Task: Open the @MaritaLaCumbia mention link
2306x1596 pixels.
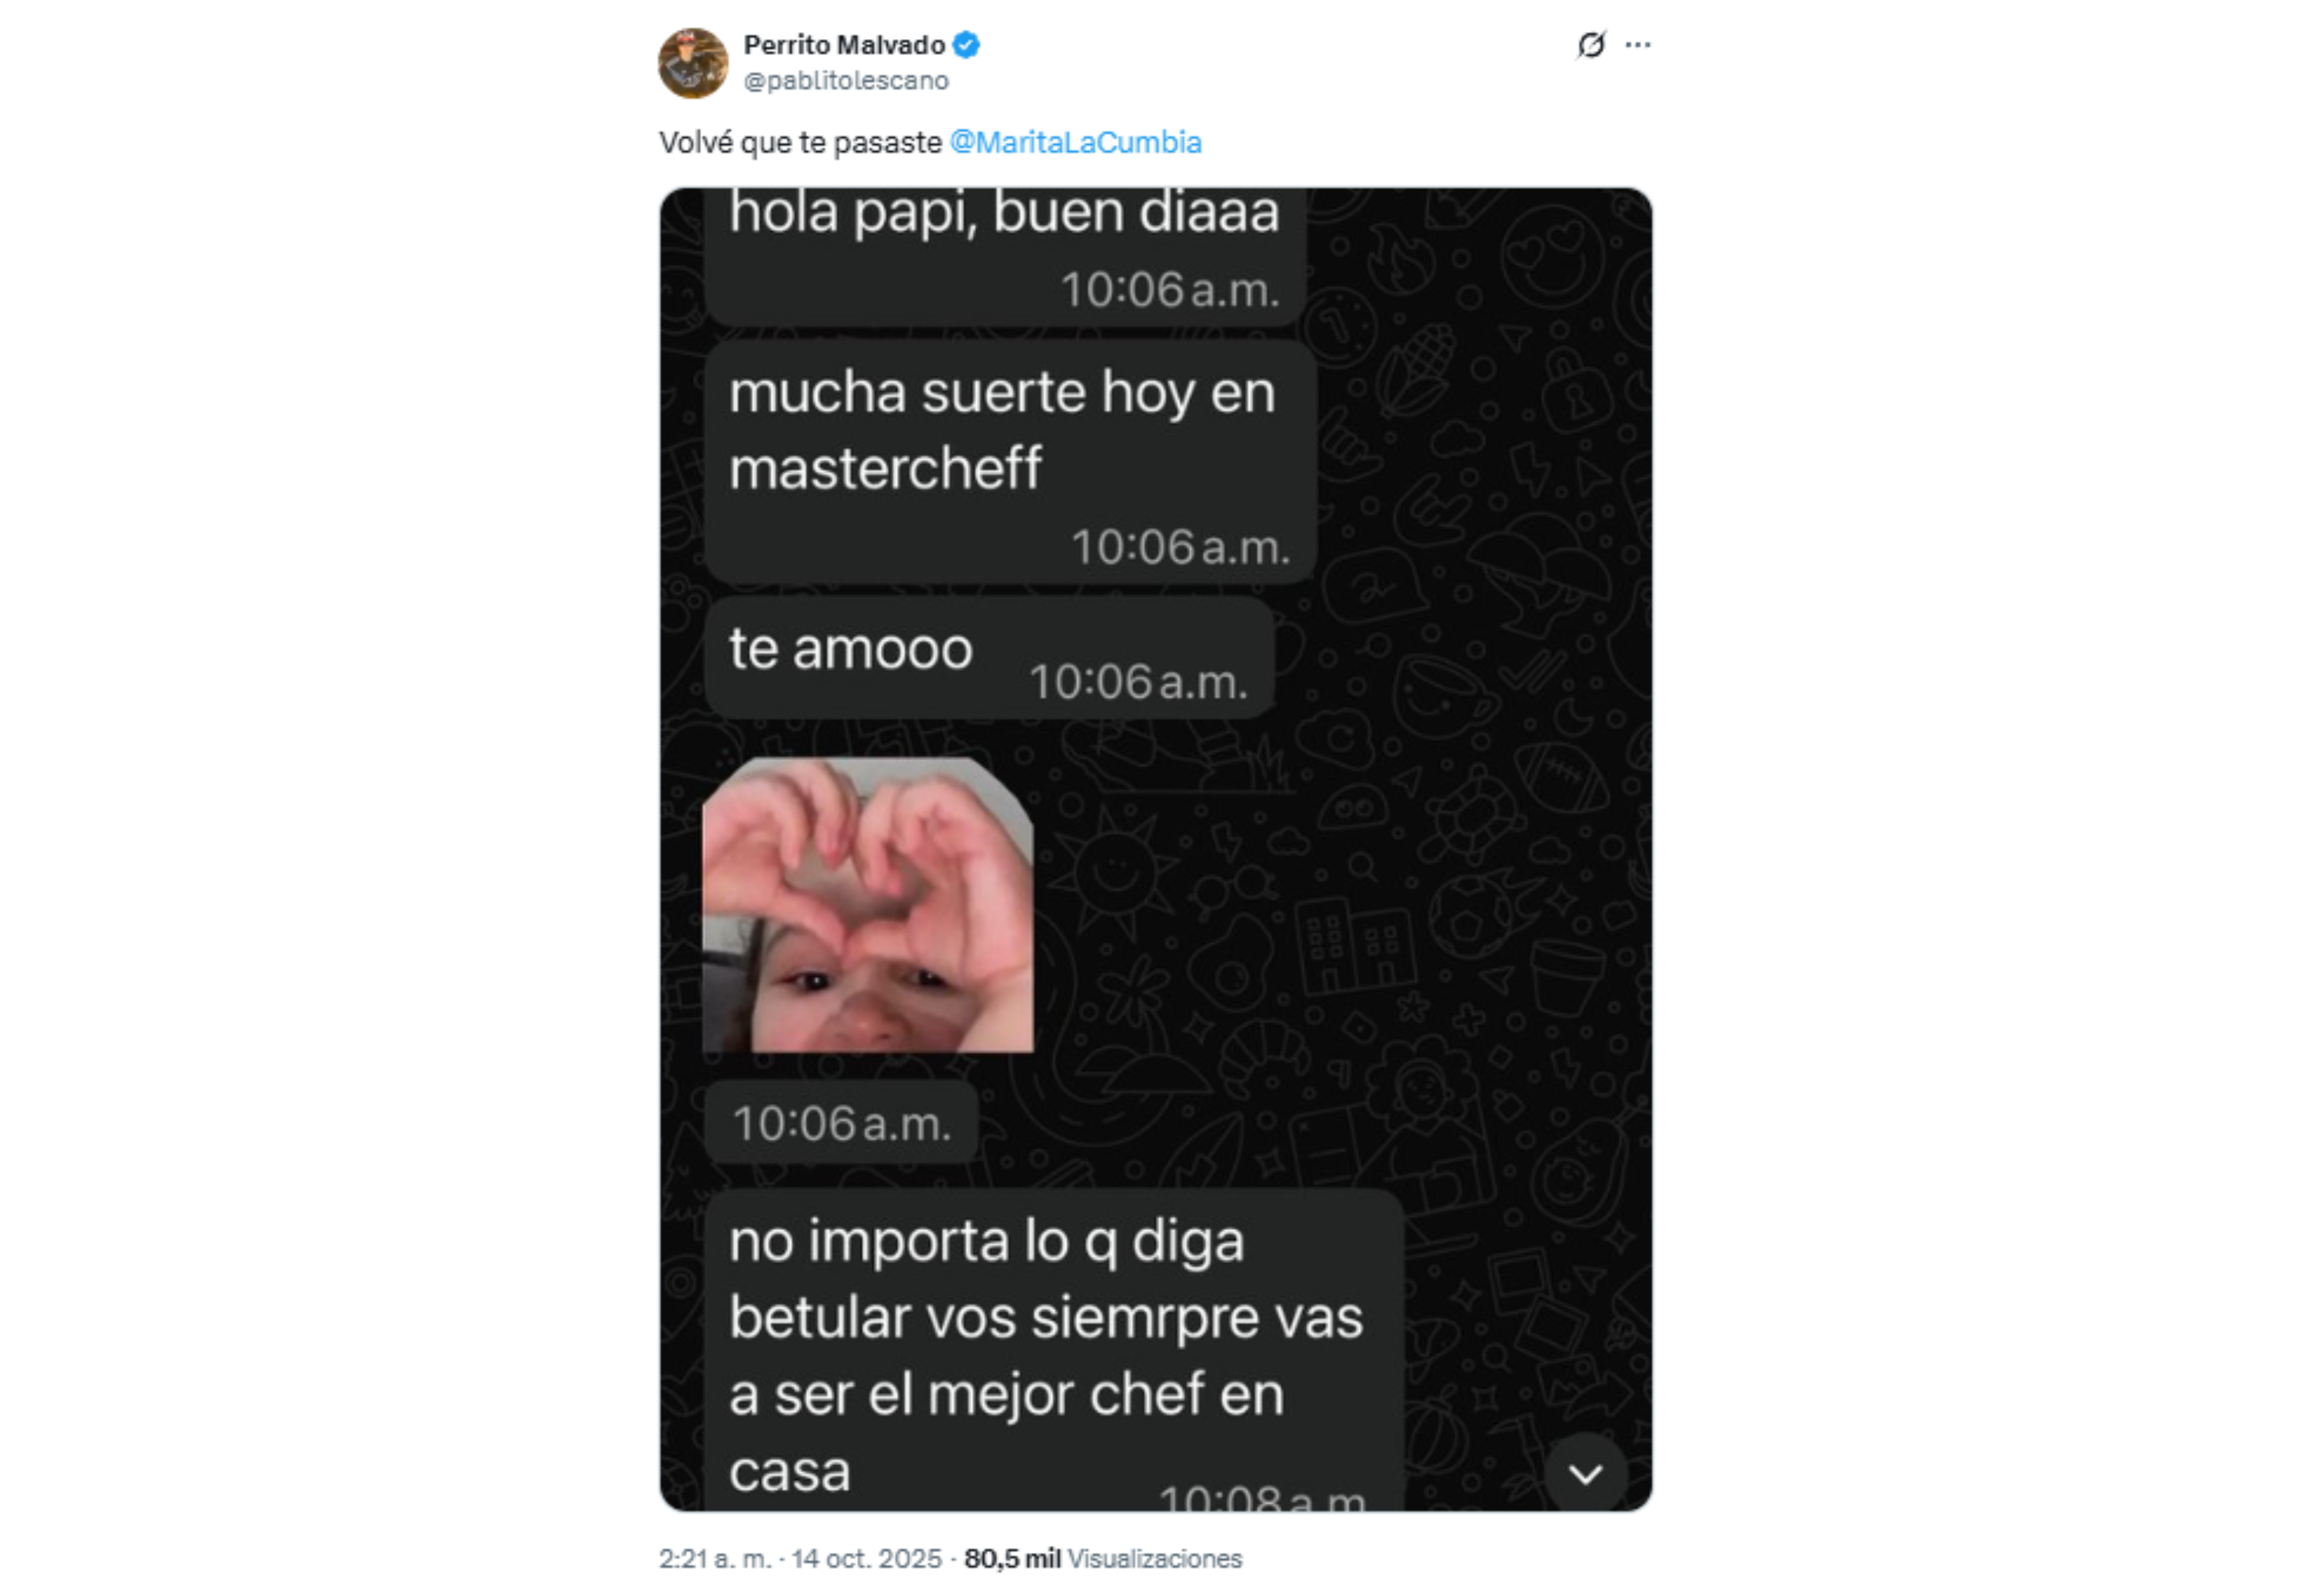Action: (x=1075, y=142)
